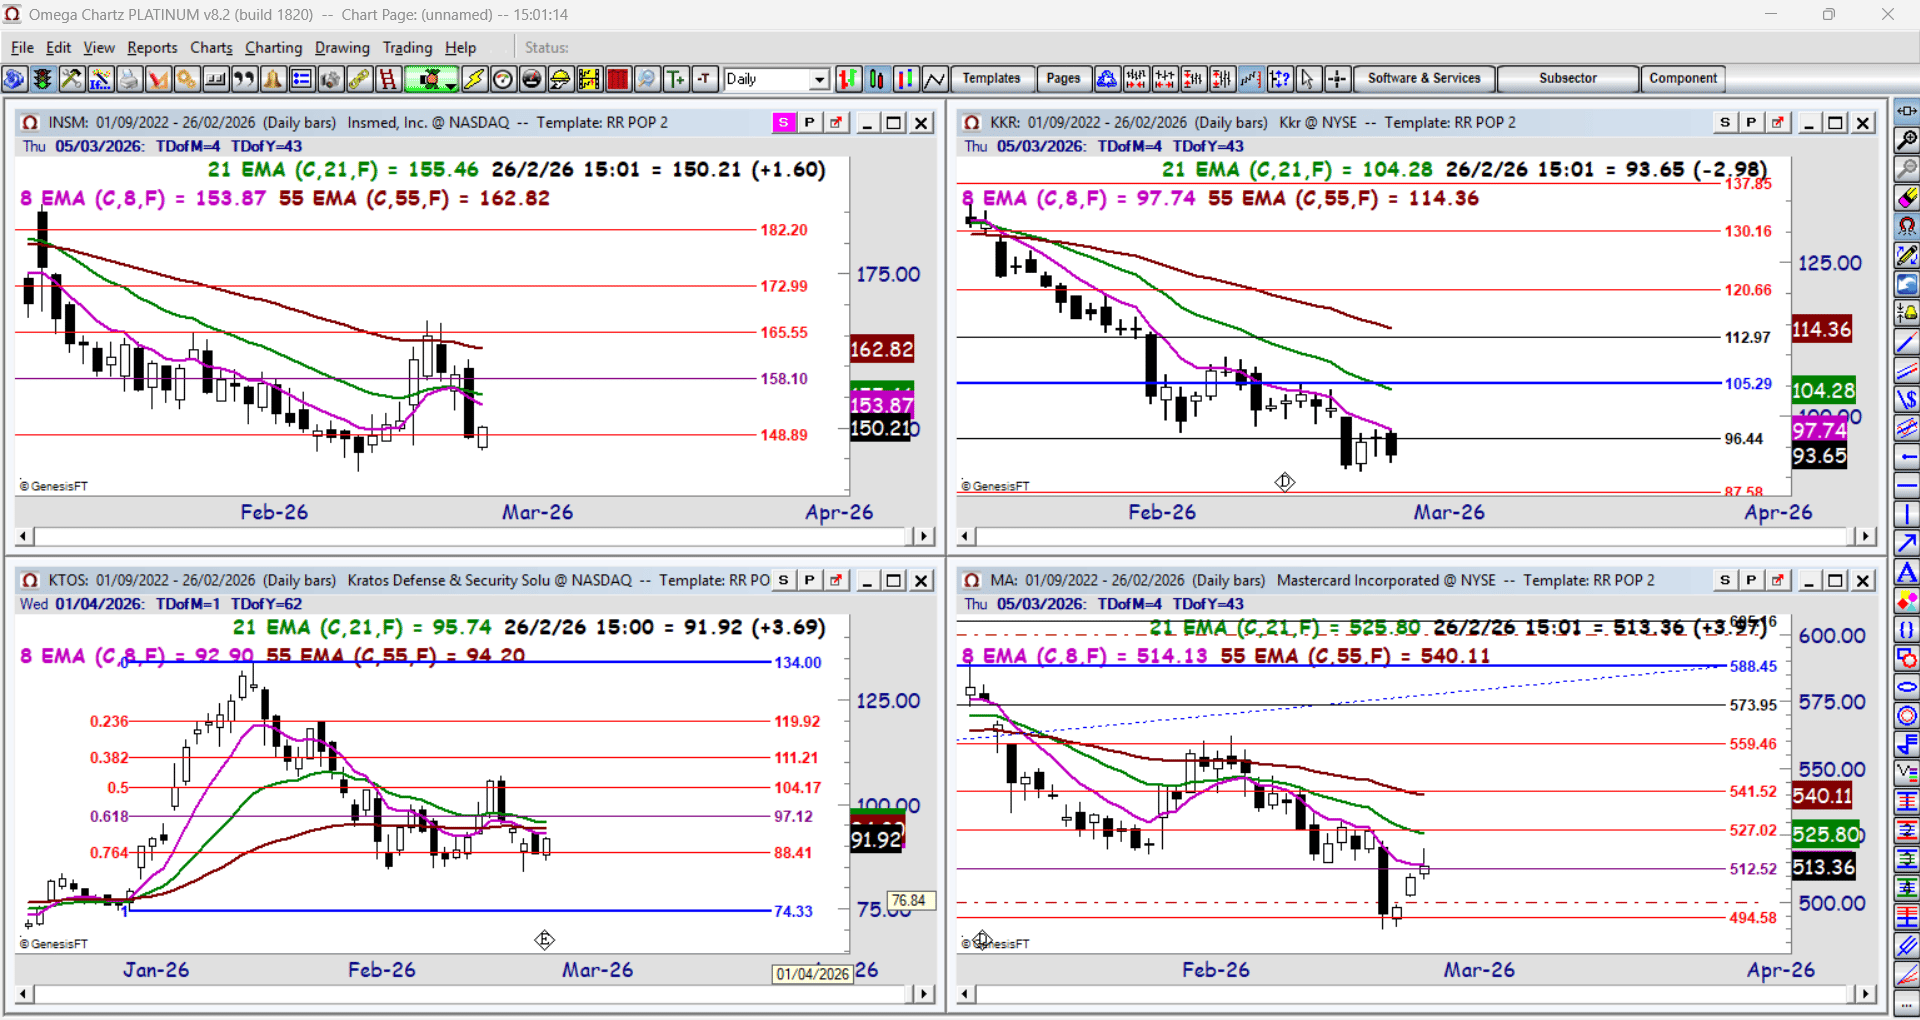Select the arrow pointer tool
1920x1020 pixels.
click(1309, 79)
